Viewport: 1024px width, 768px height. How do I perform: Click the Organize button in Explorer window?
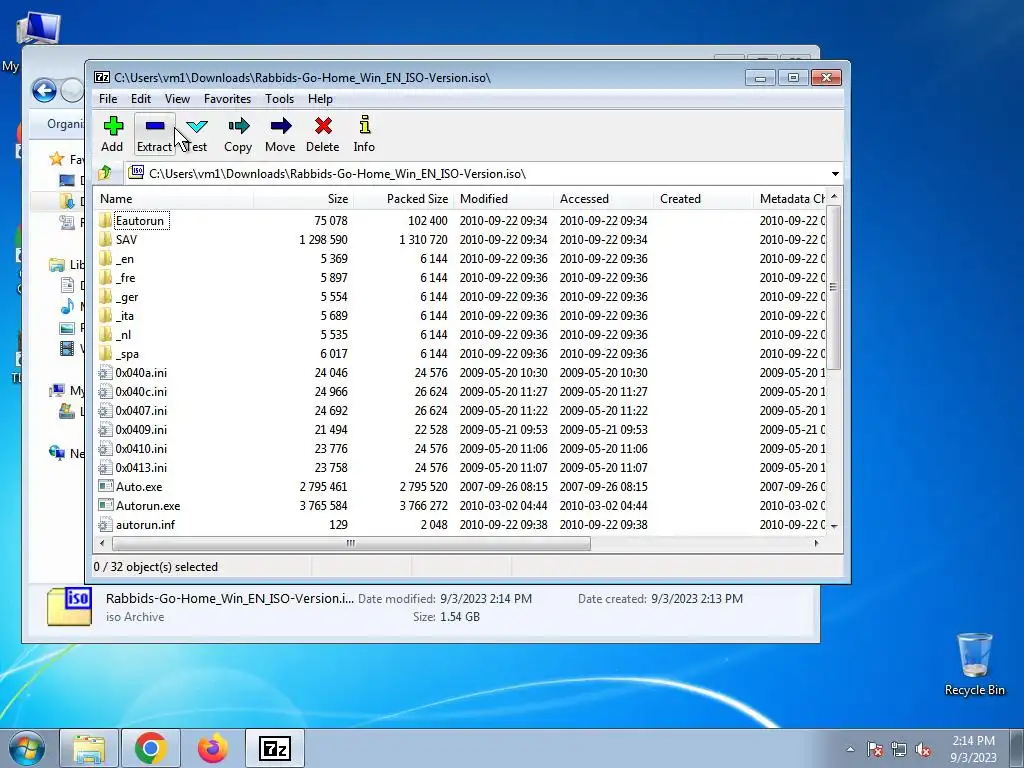pyautogui.click(x=65, y=124)
